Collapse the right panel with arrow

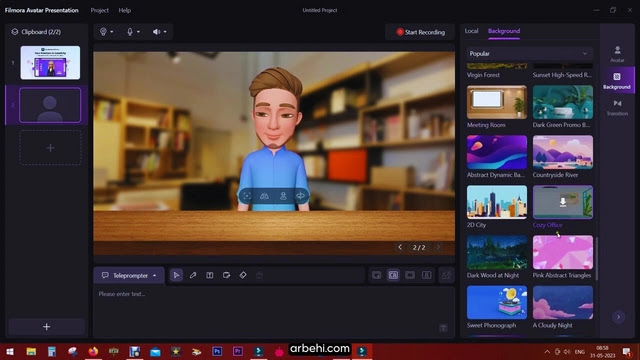click(x=618, y=317)
